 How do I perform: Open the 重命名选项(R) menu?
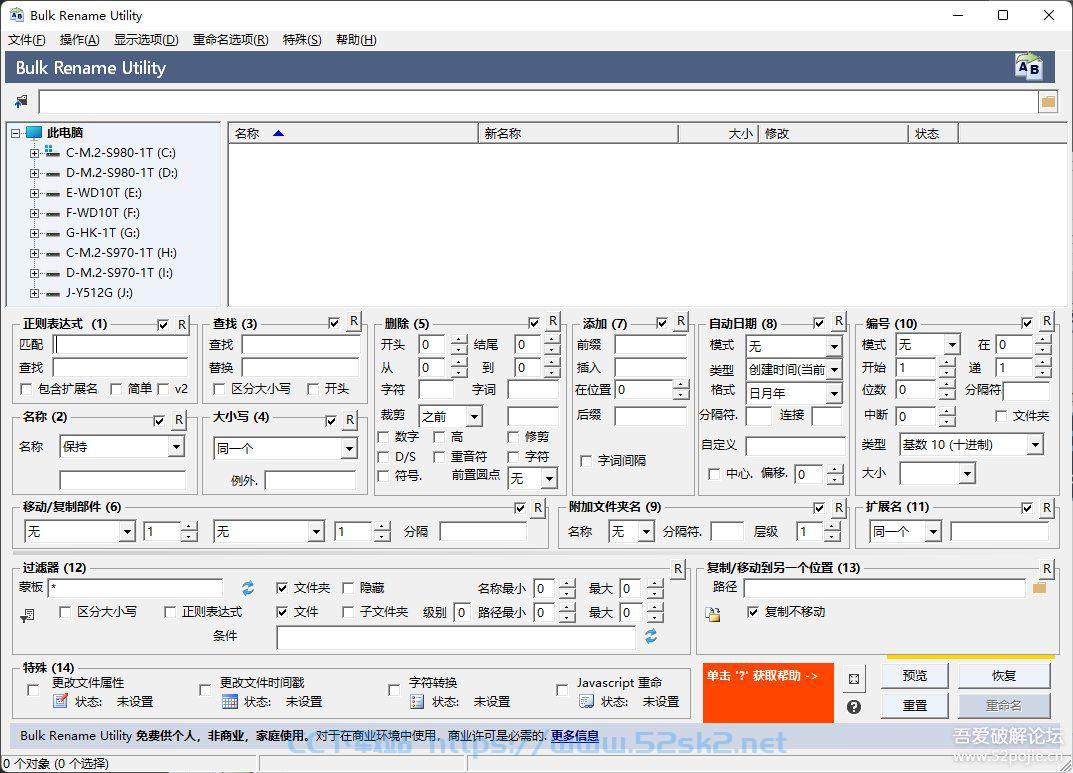click(231, 40)
